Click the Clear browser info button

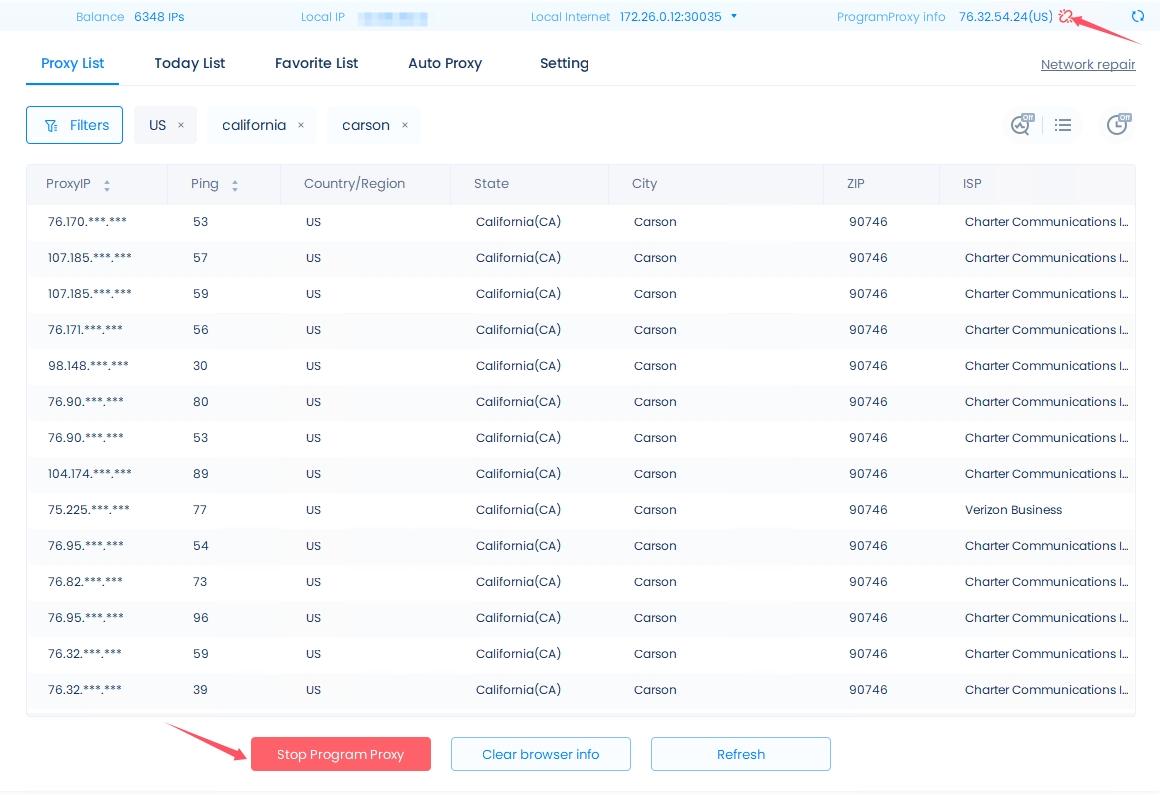click(x=540, y=754)
